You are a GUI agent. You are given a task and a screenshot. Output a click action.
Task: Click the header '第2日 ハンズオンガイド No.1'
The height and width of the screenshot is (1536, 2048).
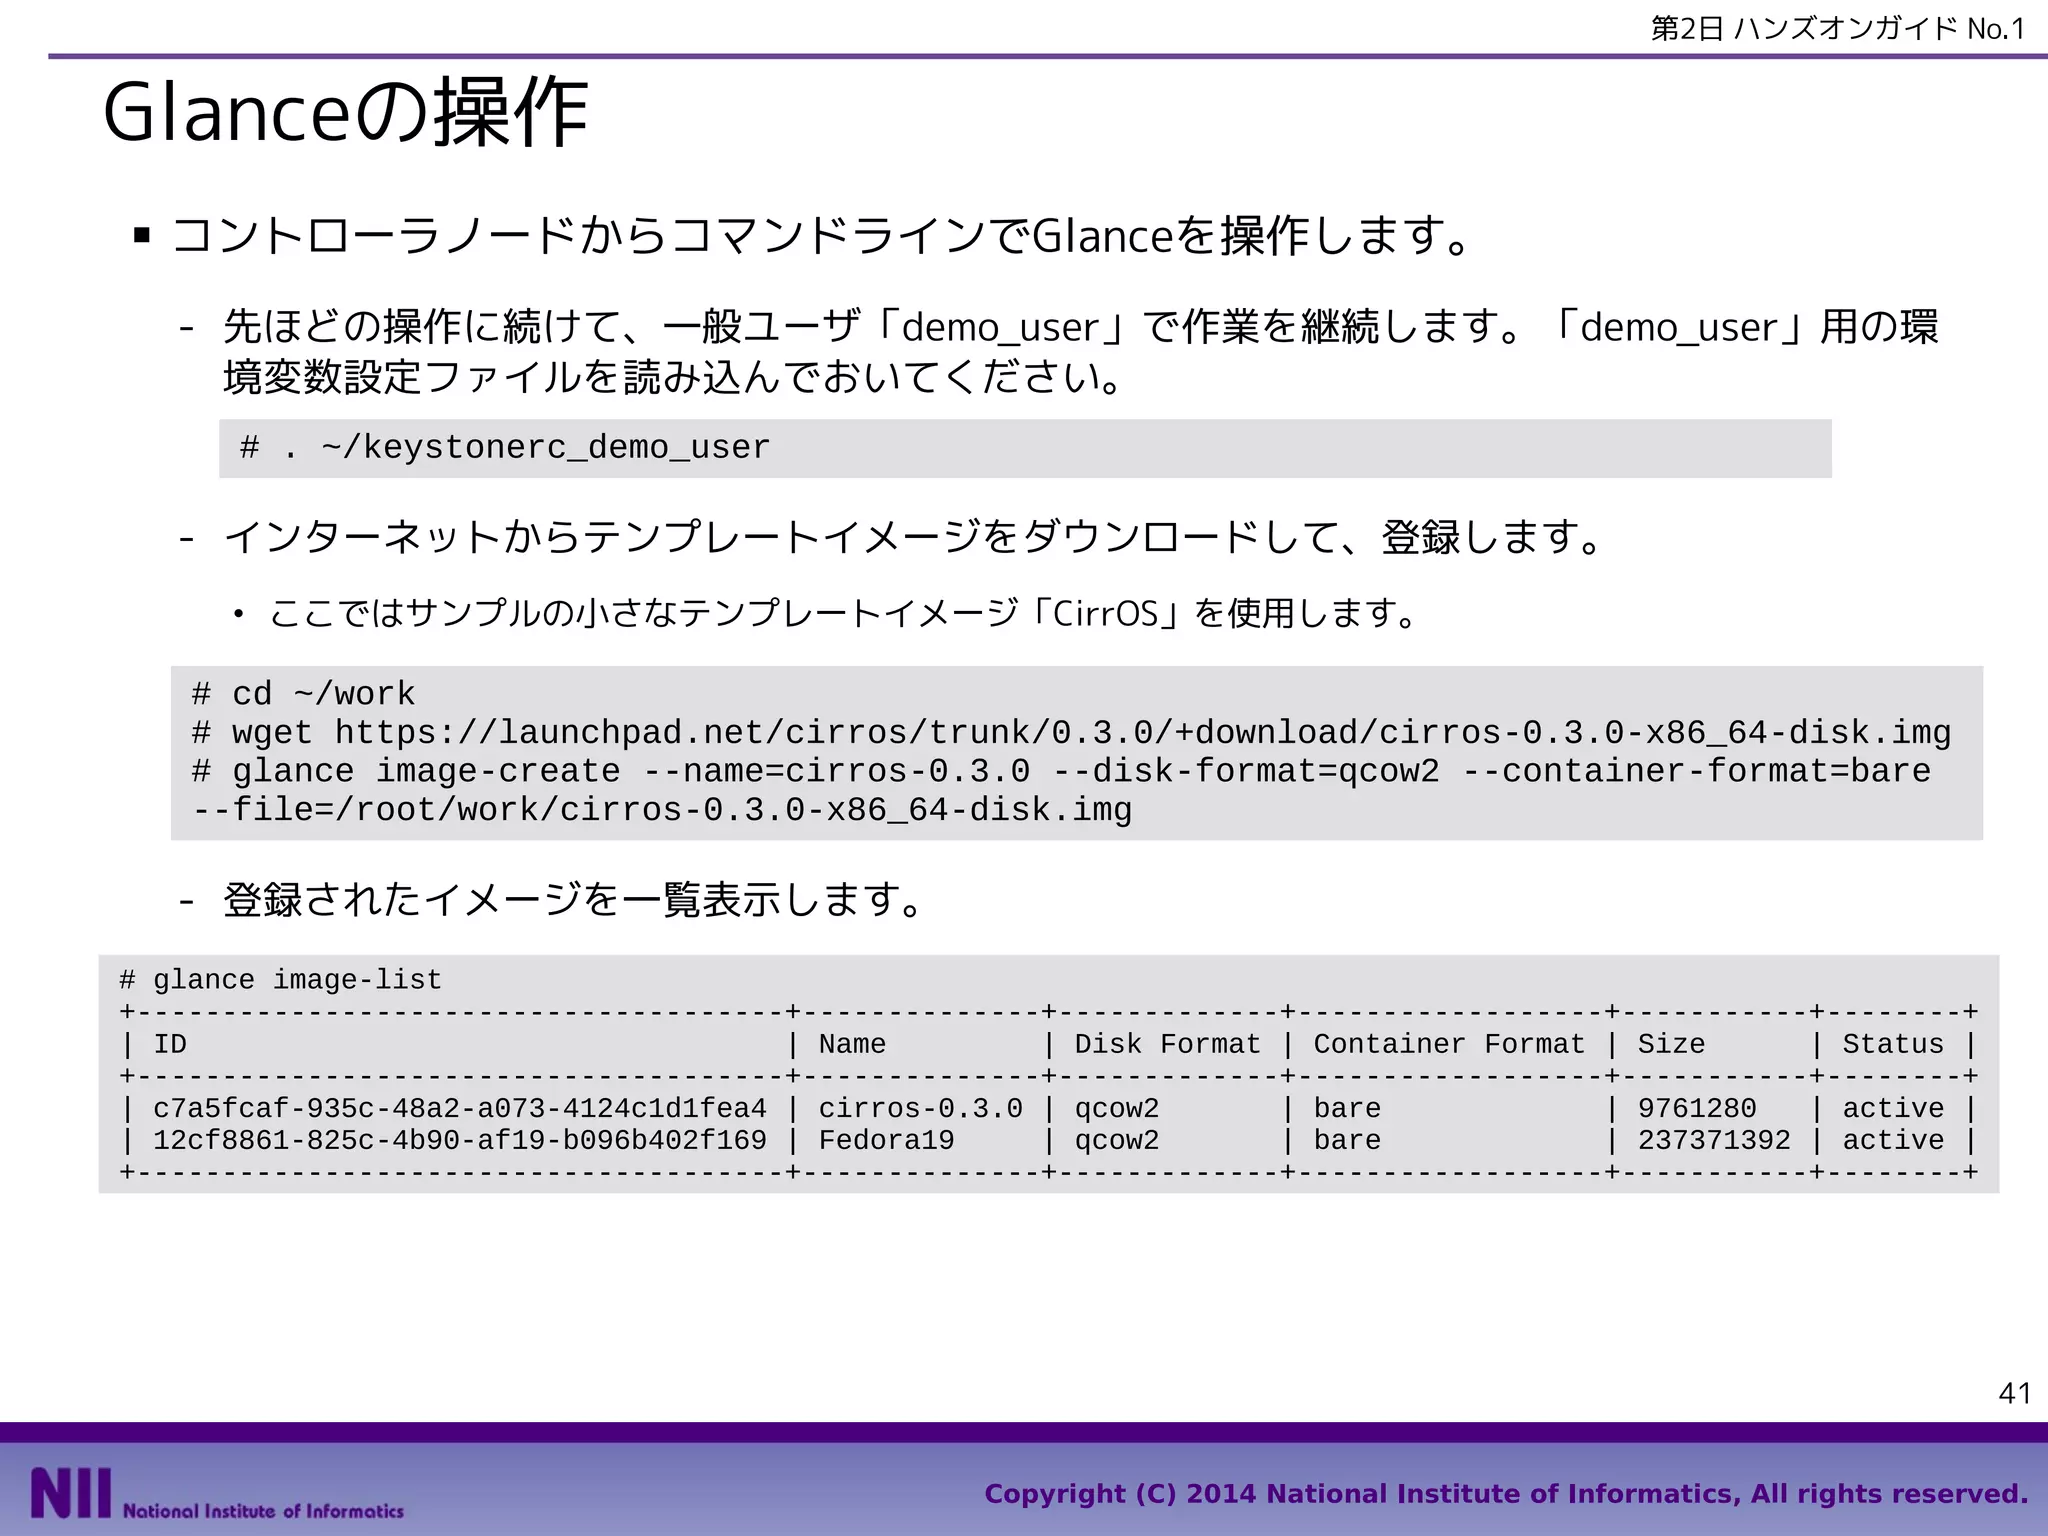click(1838, 29)
